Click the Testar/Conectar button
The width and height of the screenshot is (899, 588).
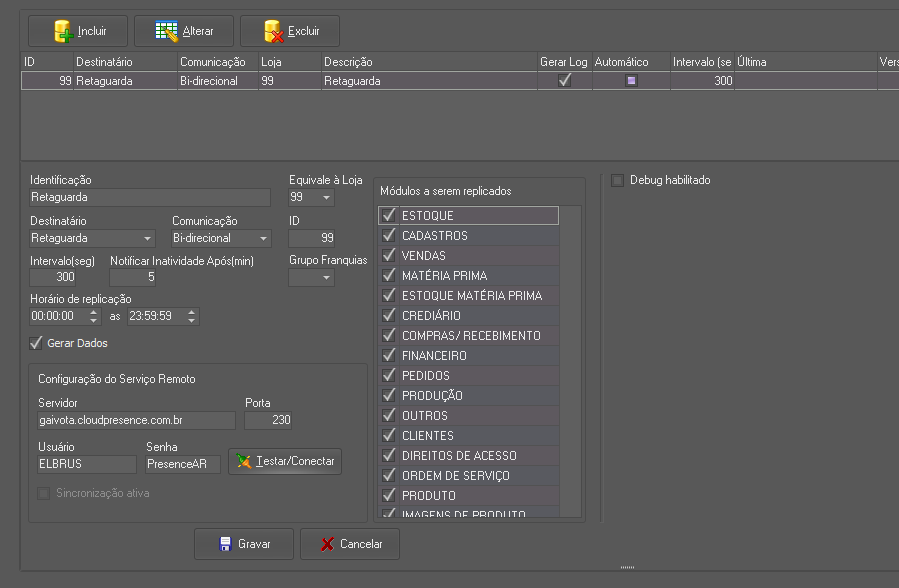click(x=285, y=461)
